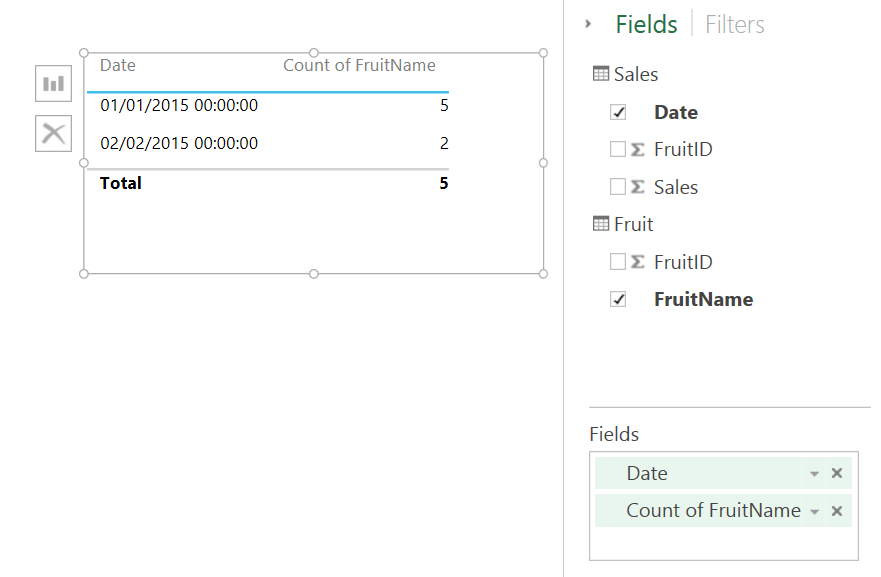
Task: Select the Fields tab heading
Action: click(x=646, y=24)
